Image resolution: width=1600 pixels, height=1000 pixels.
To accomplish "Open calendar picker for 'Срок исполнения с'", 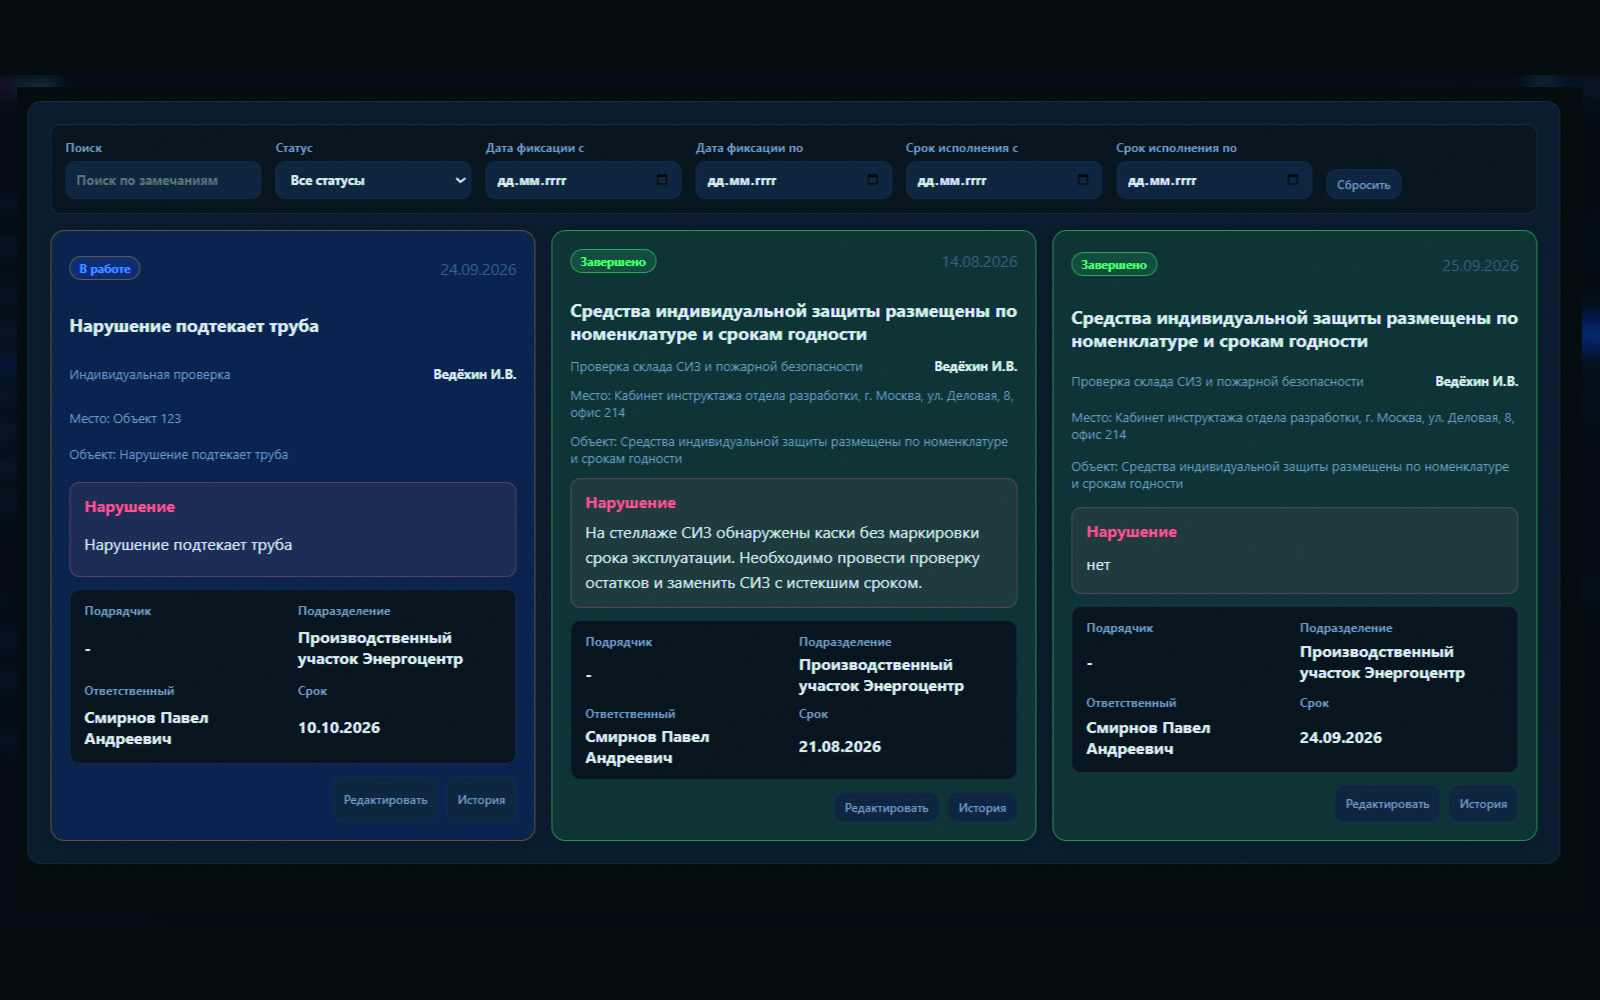I will tap(1082, 180).
